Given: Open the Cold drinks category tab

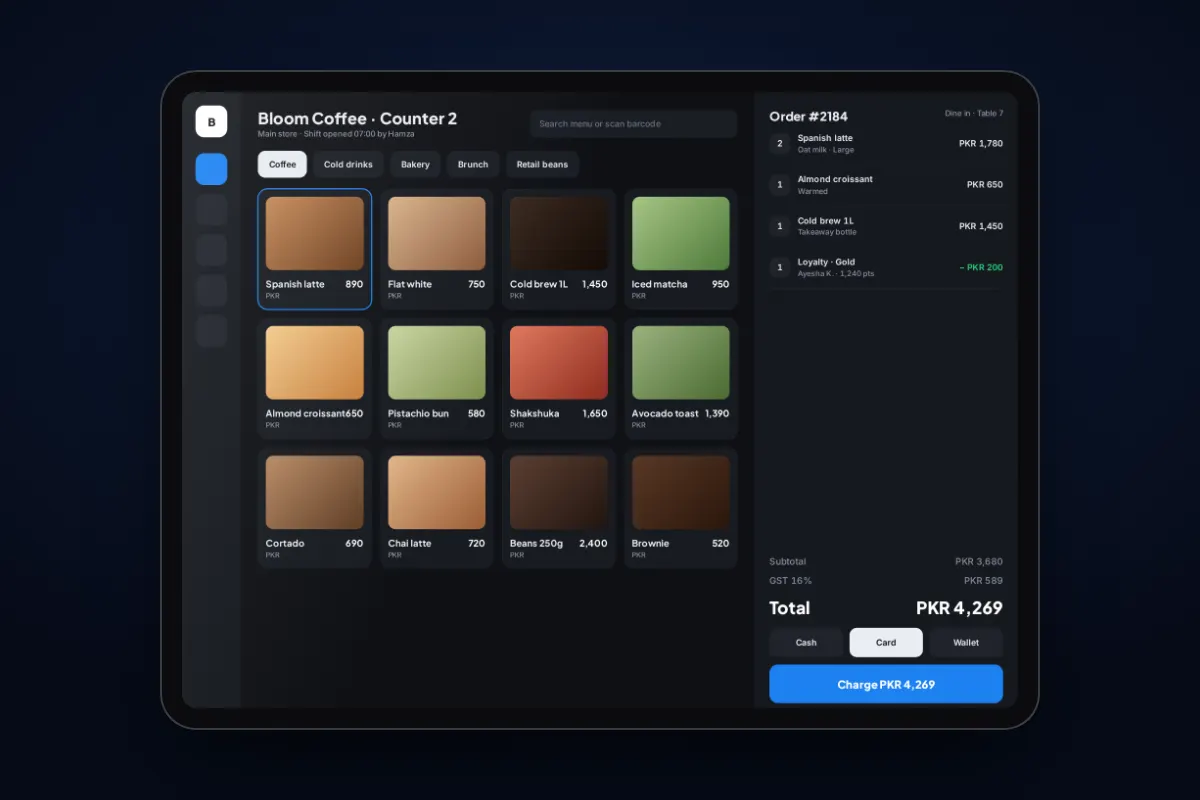Looking at the screenshot, I should (348, 164).
